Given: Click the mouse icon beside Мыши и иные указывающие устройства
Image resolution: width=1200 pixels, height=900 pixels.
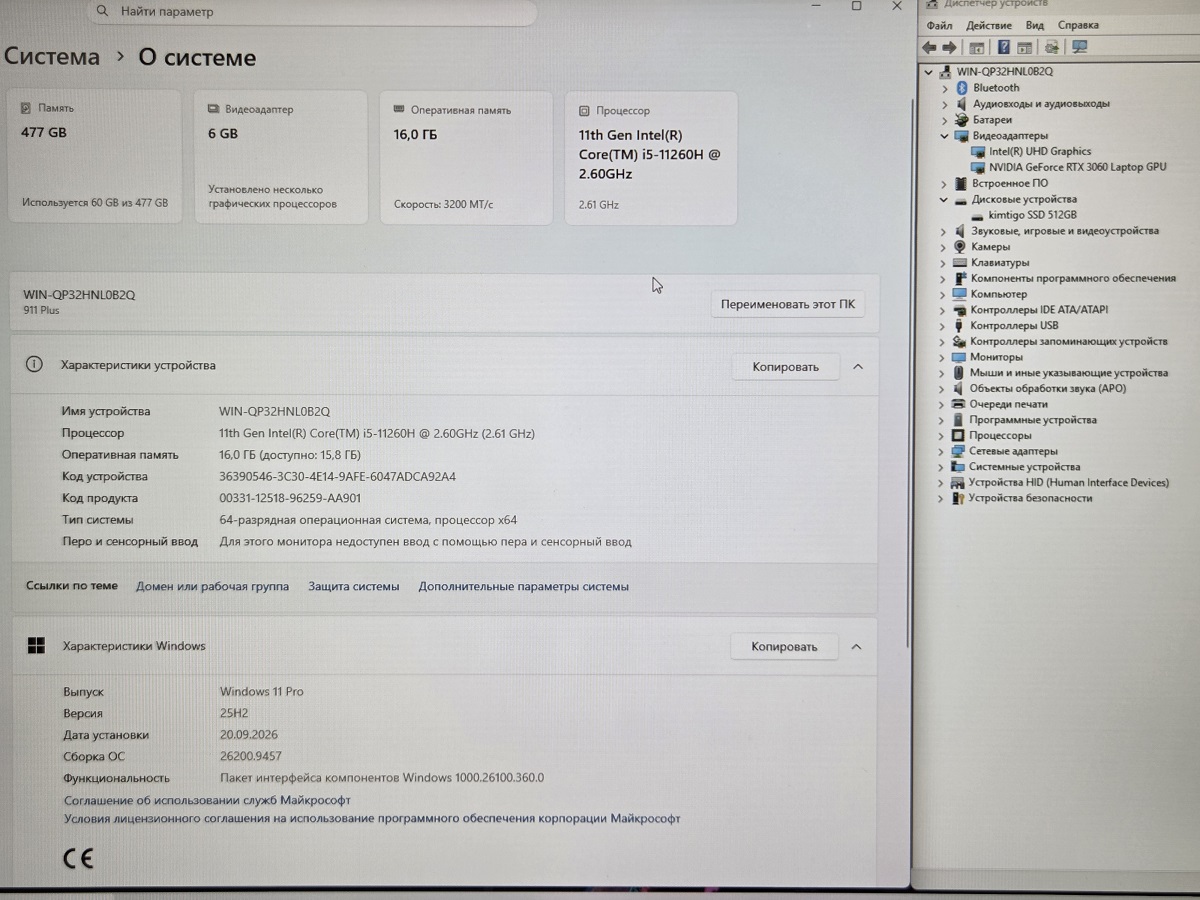Looking at the screenshot, I should click(x=959, y=373).
